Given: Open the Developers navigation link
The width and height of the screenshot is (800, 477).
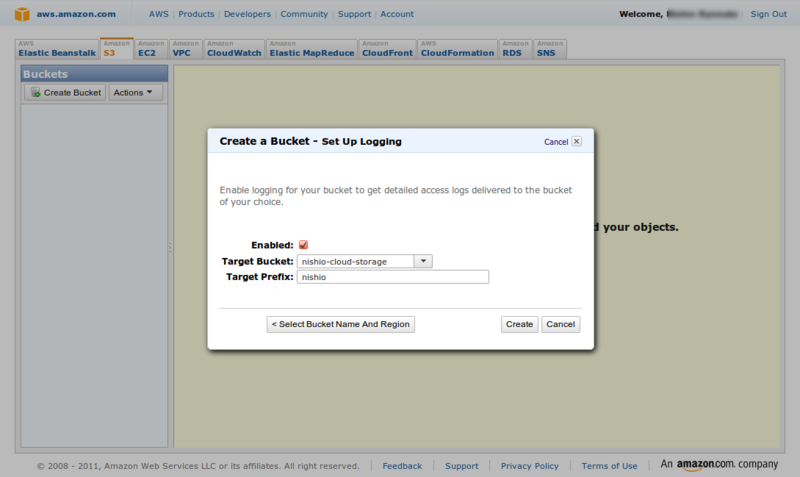Looking at the screenshot, I should coord(247,14).
